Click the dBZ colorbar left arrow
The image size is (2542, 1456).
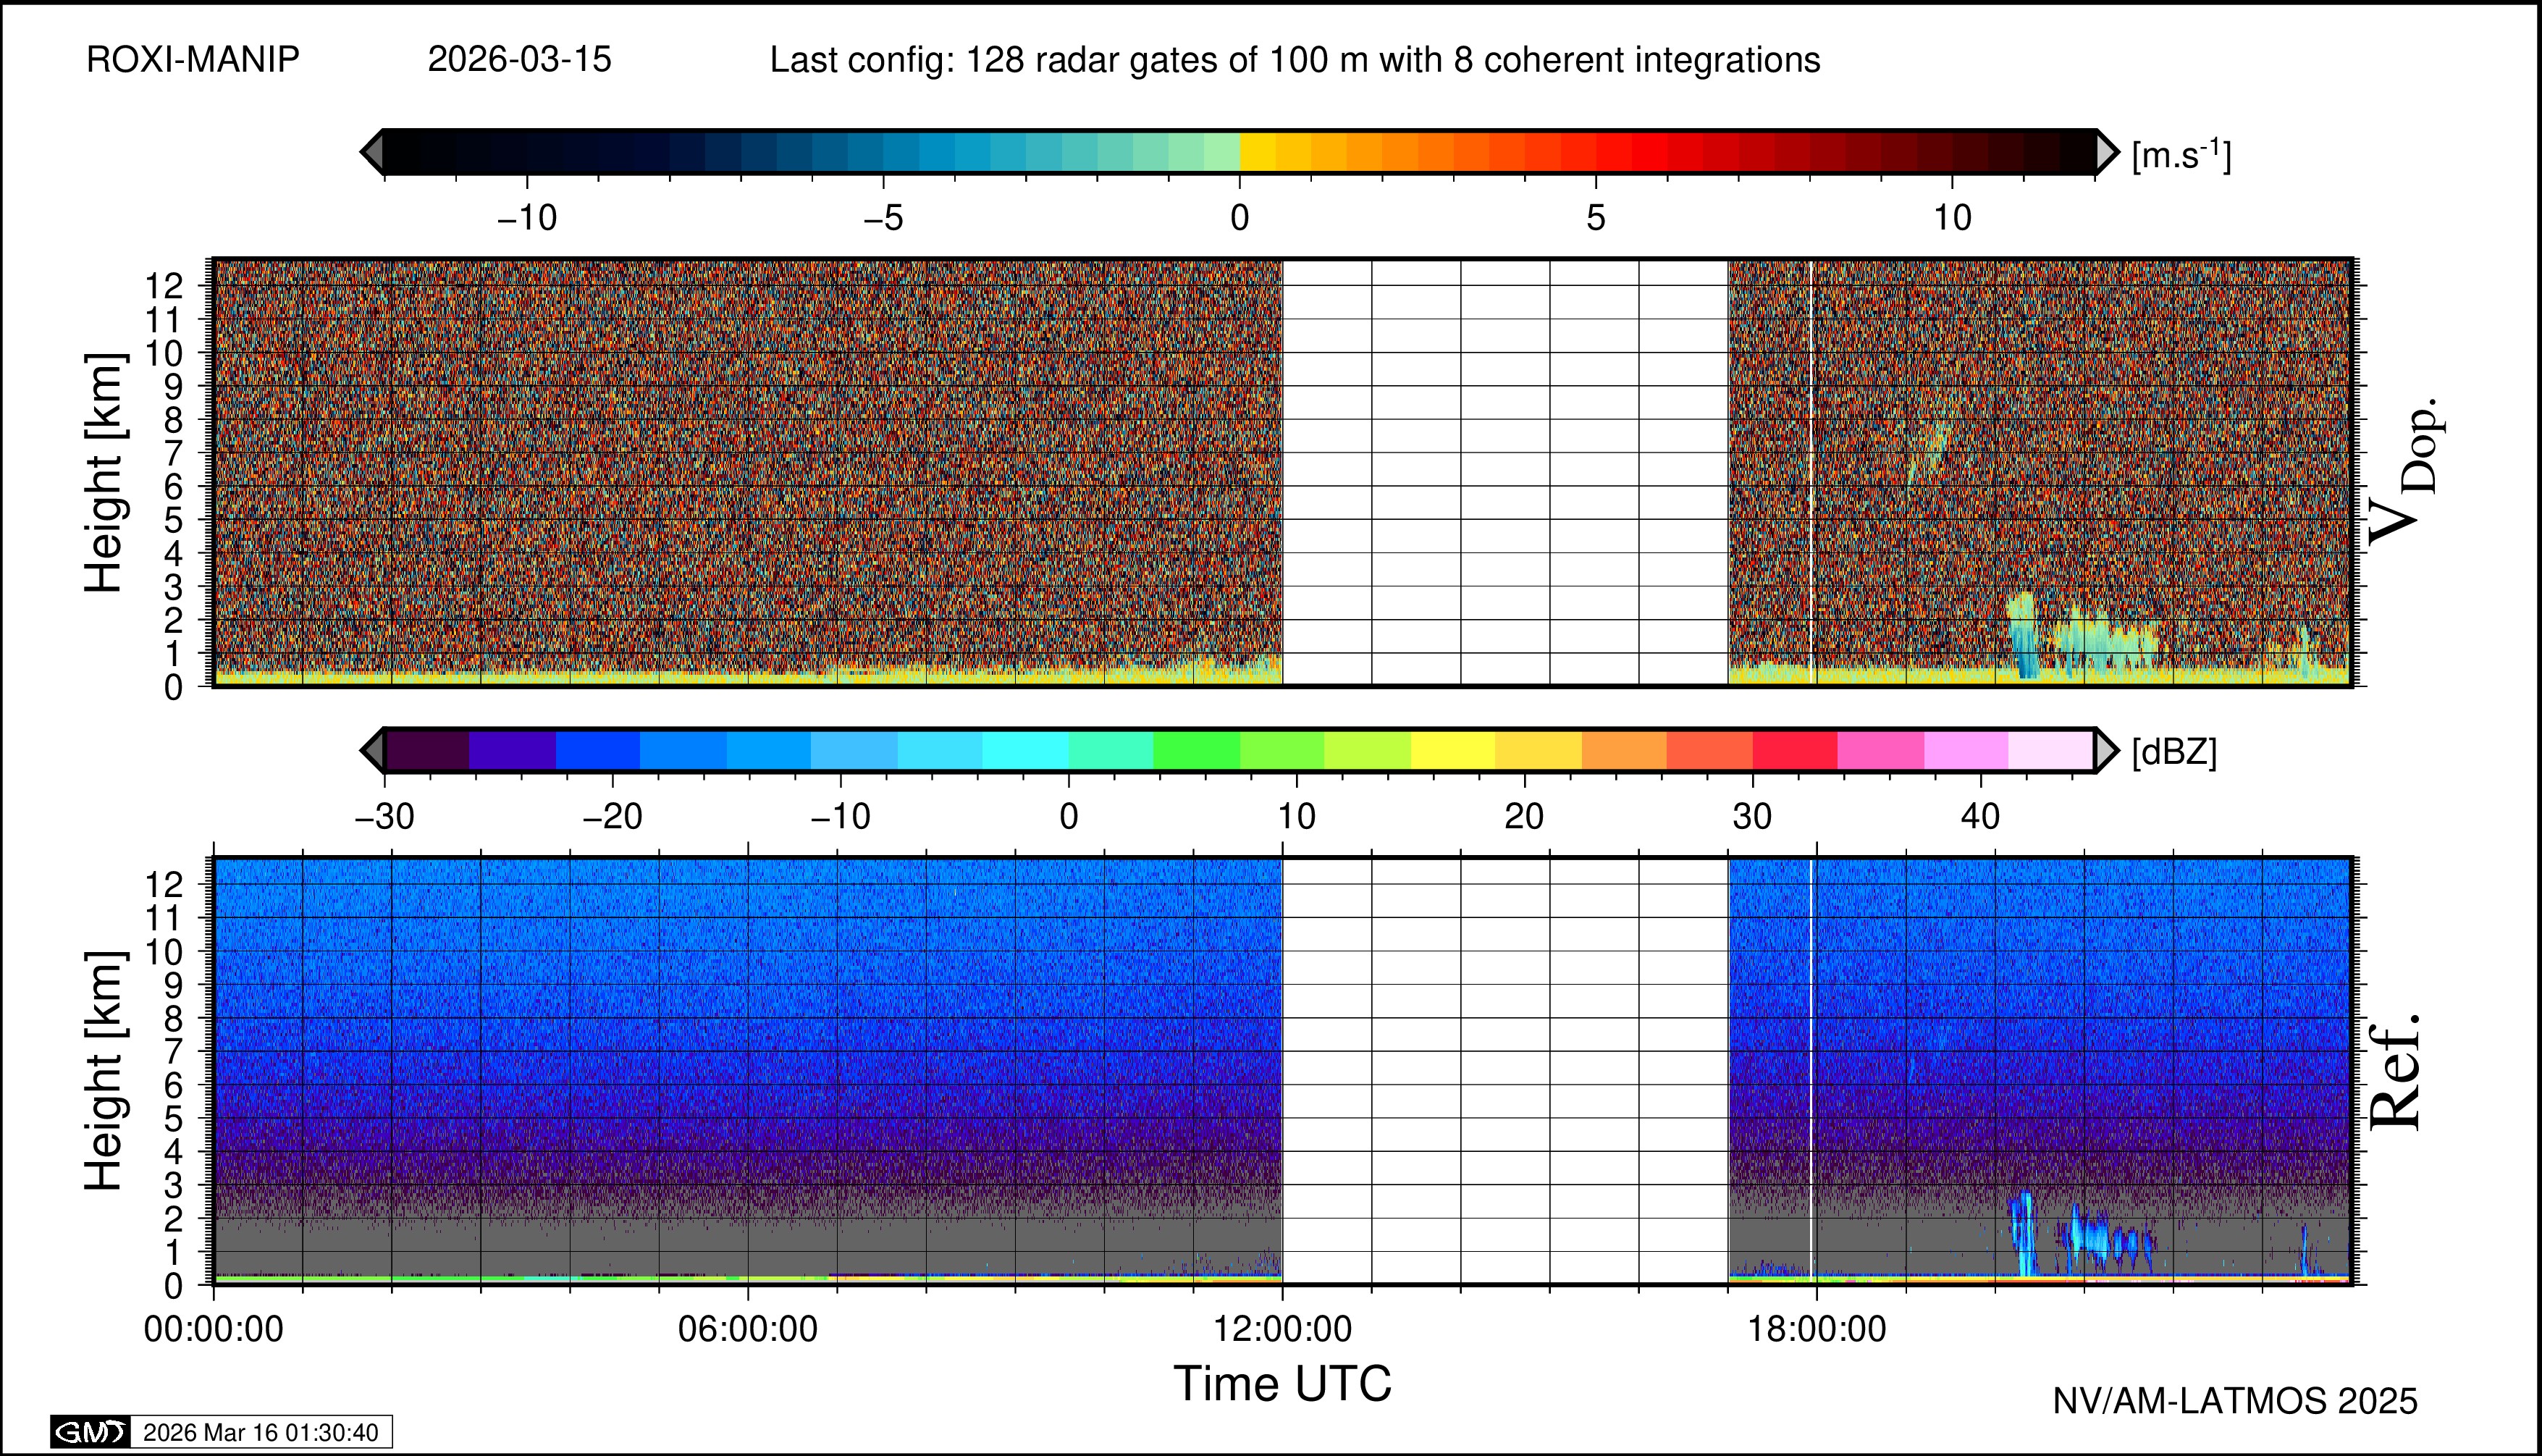372,750
